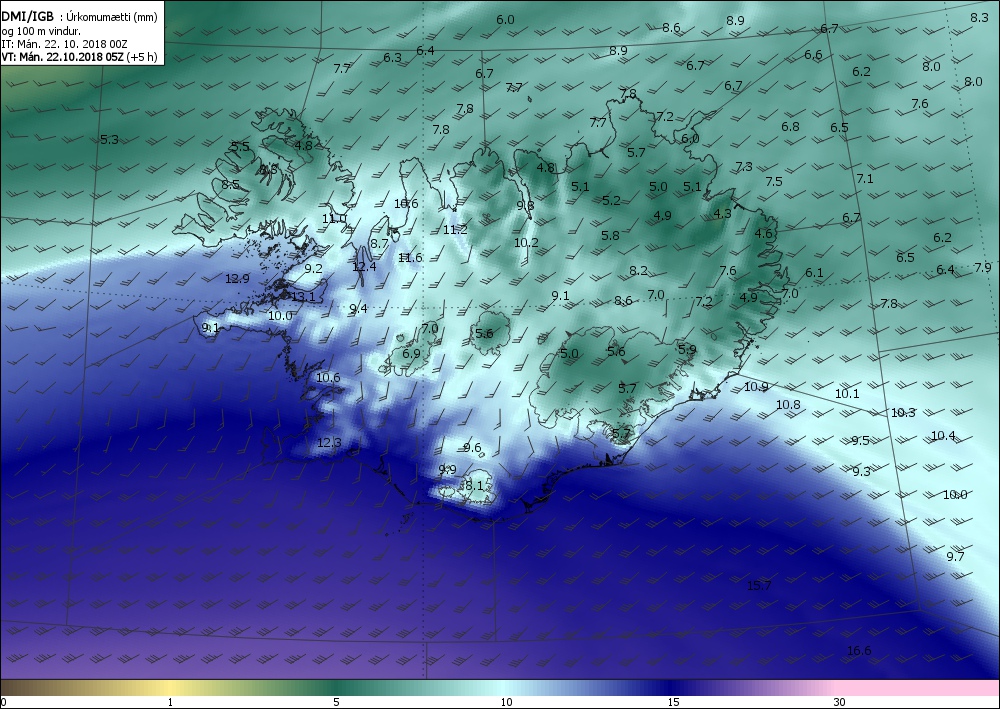This screenshot has height=709, width=1000.
Task: Click the color scale label 1
Action: click(170, 702)
